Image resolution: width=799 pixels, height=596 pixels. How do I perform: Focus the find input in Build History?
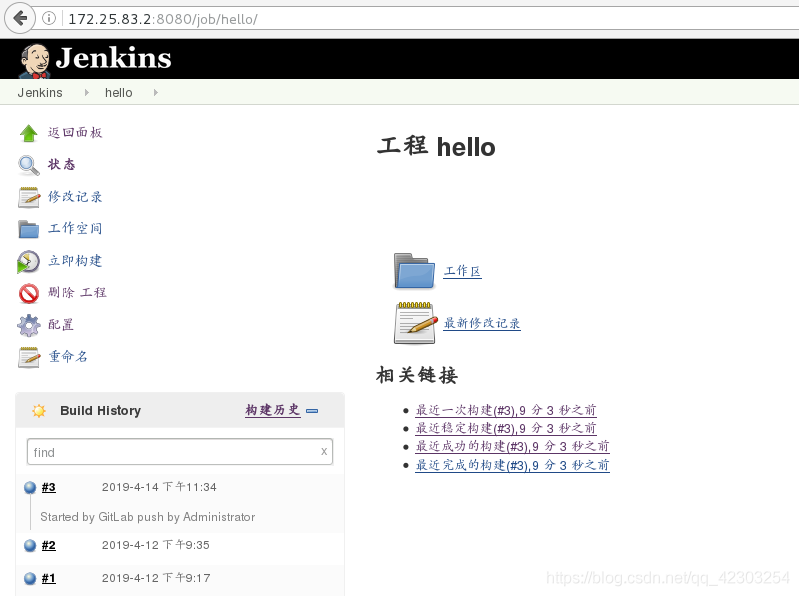tap(180, 452)
